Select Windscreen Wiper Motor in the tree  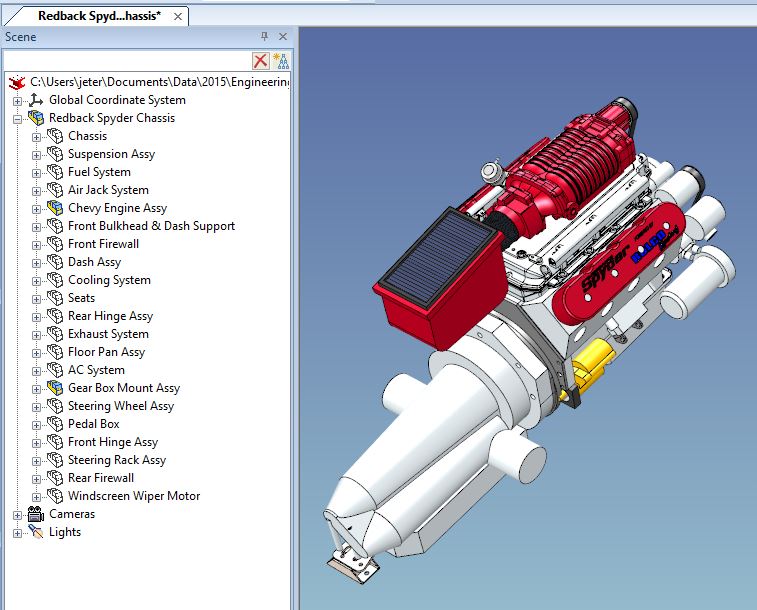(x=133, y=496)
